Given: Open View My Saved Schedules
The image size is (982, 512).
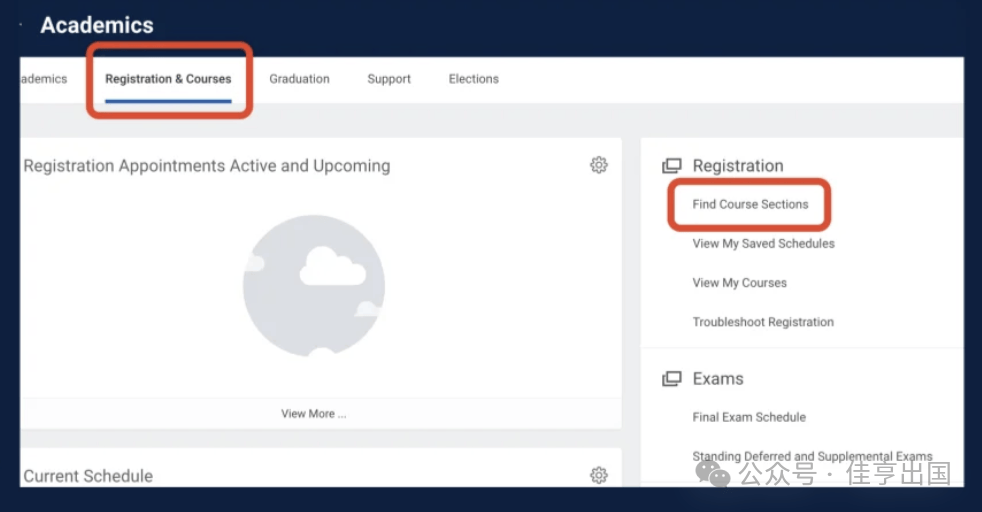Looking at the screenshot, I should 763,243.
